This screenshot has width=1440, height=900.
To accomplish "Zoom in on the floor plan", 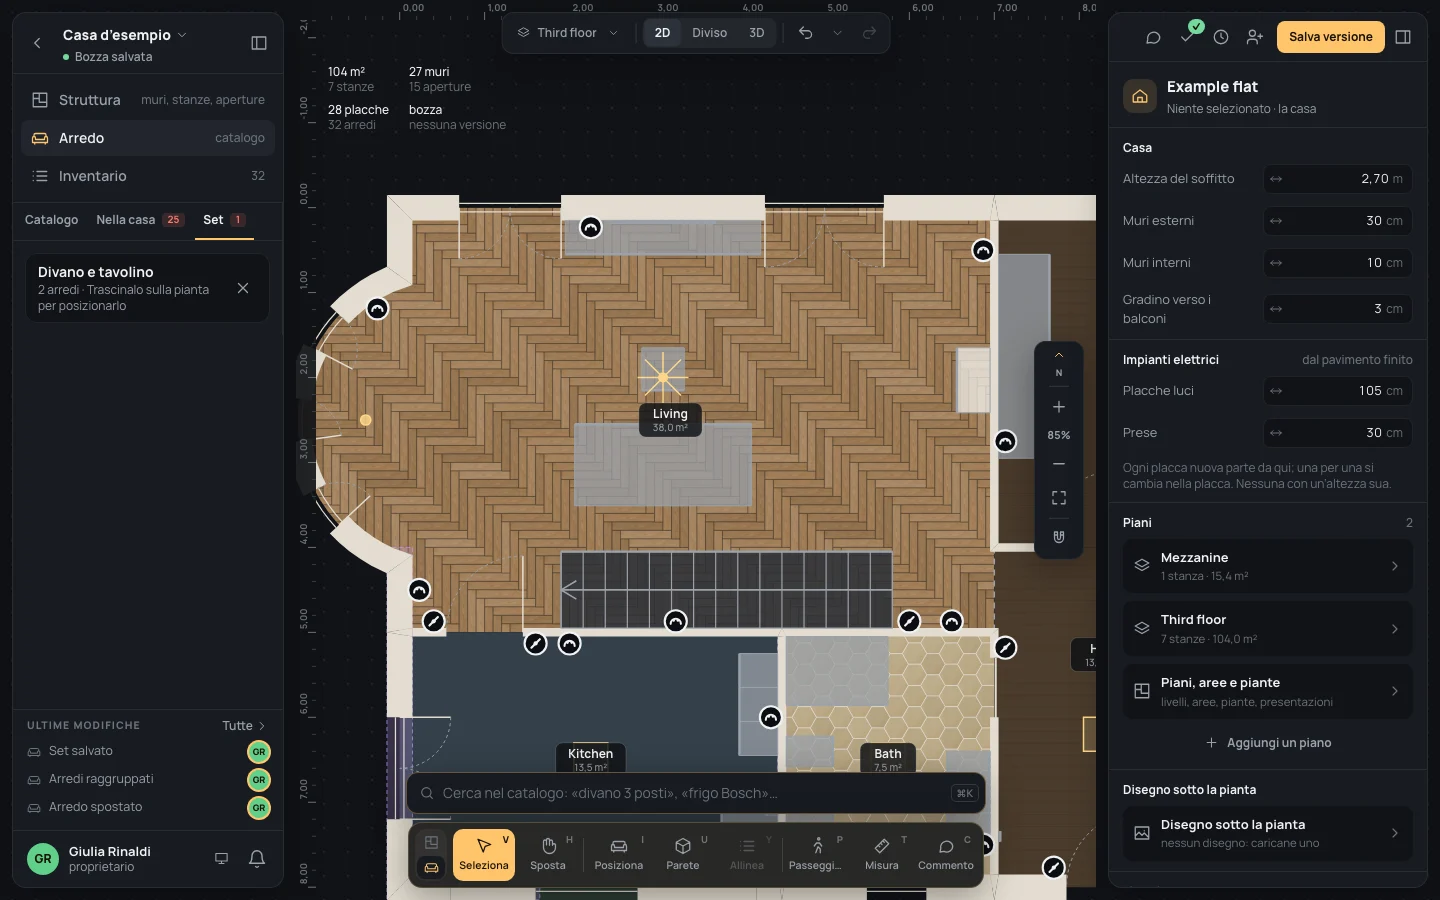I will [1059, 407].
